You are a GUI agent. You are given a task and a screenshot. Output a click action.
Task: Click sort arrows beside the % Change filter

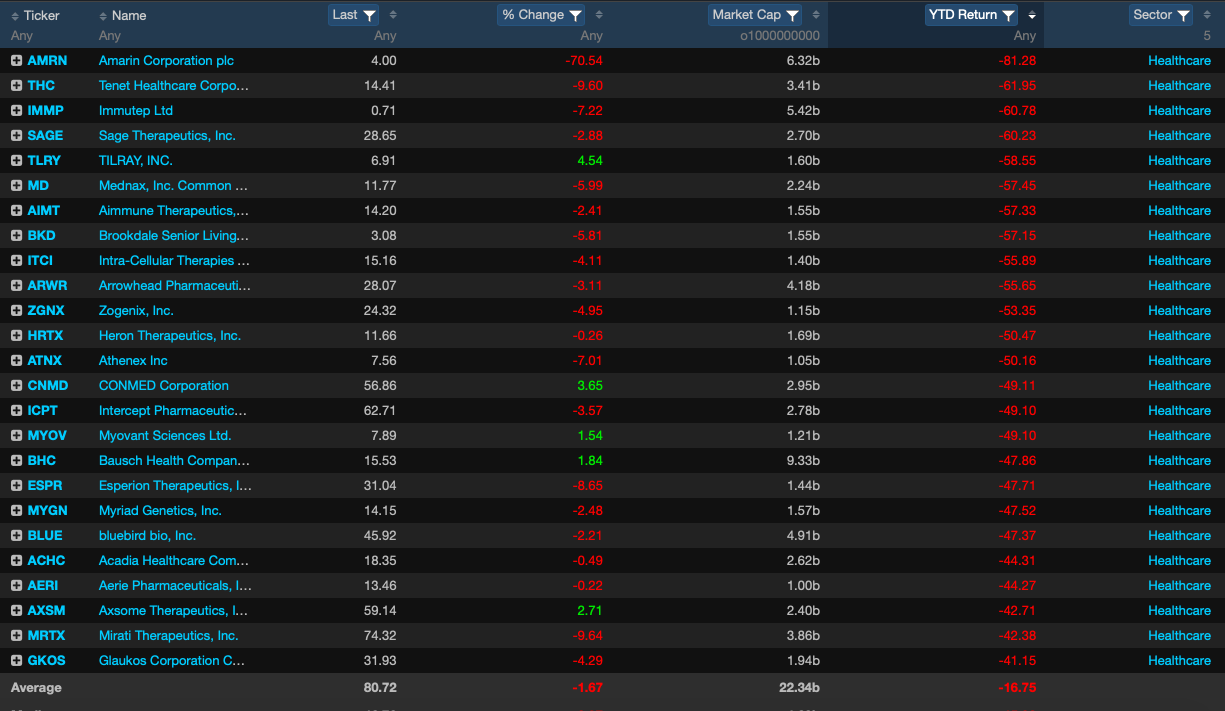click(x=599, y=15)
